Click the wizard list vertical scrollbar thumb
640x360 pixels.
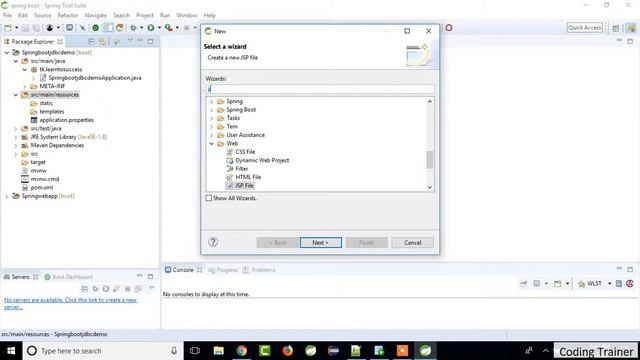click(429, 160)
